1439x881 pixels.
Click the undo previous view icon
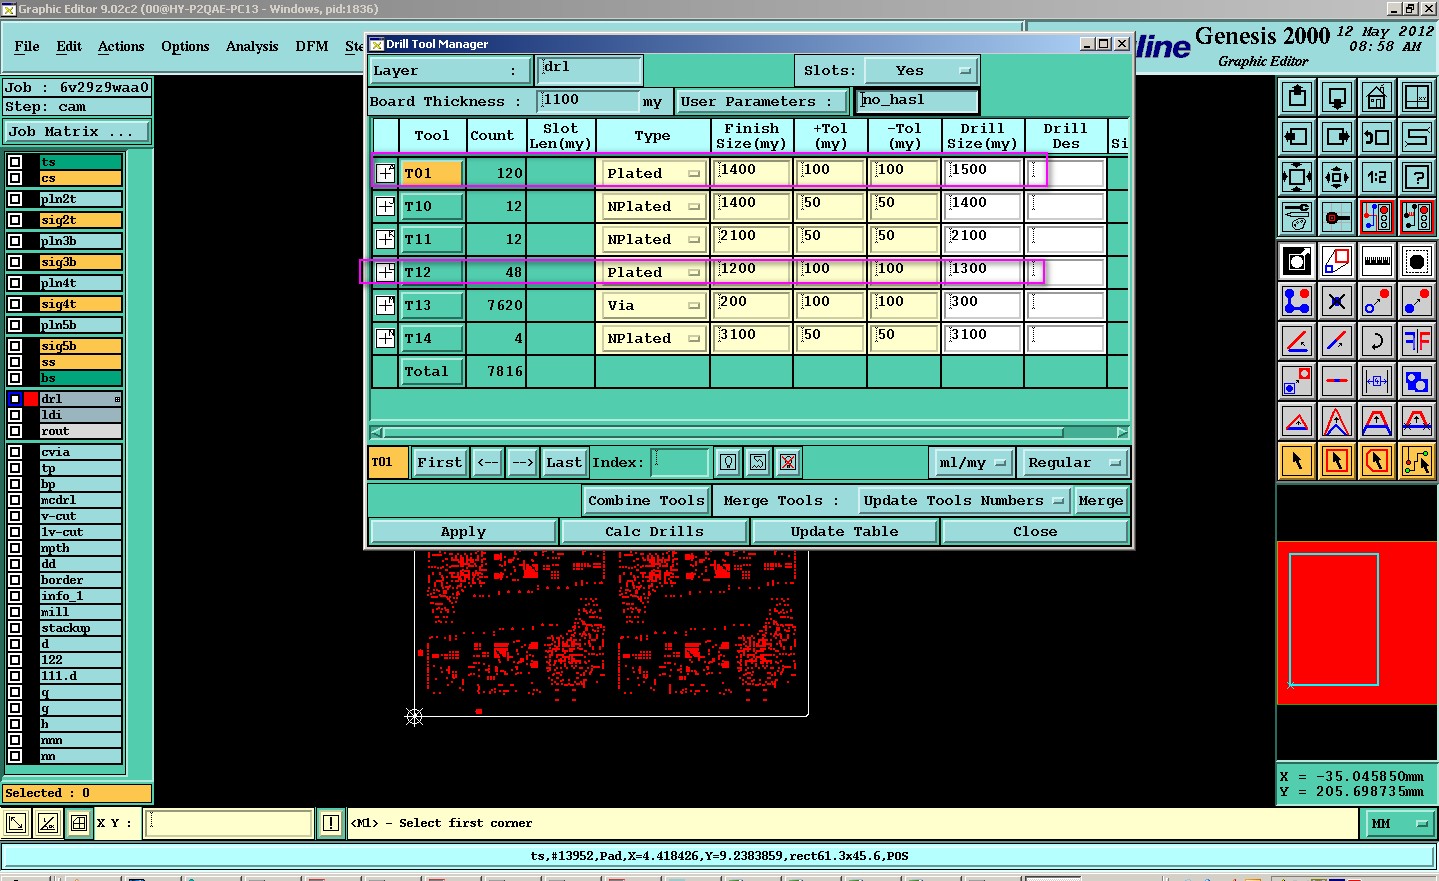coord(1377,137)
